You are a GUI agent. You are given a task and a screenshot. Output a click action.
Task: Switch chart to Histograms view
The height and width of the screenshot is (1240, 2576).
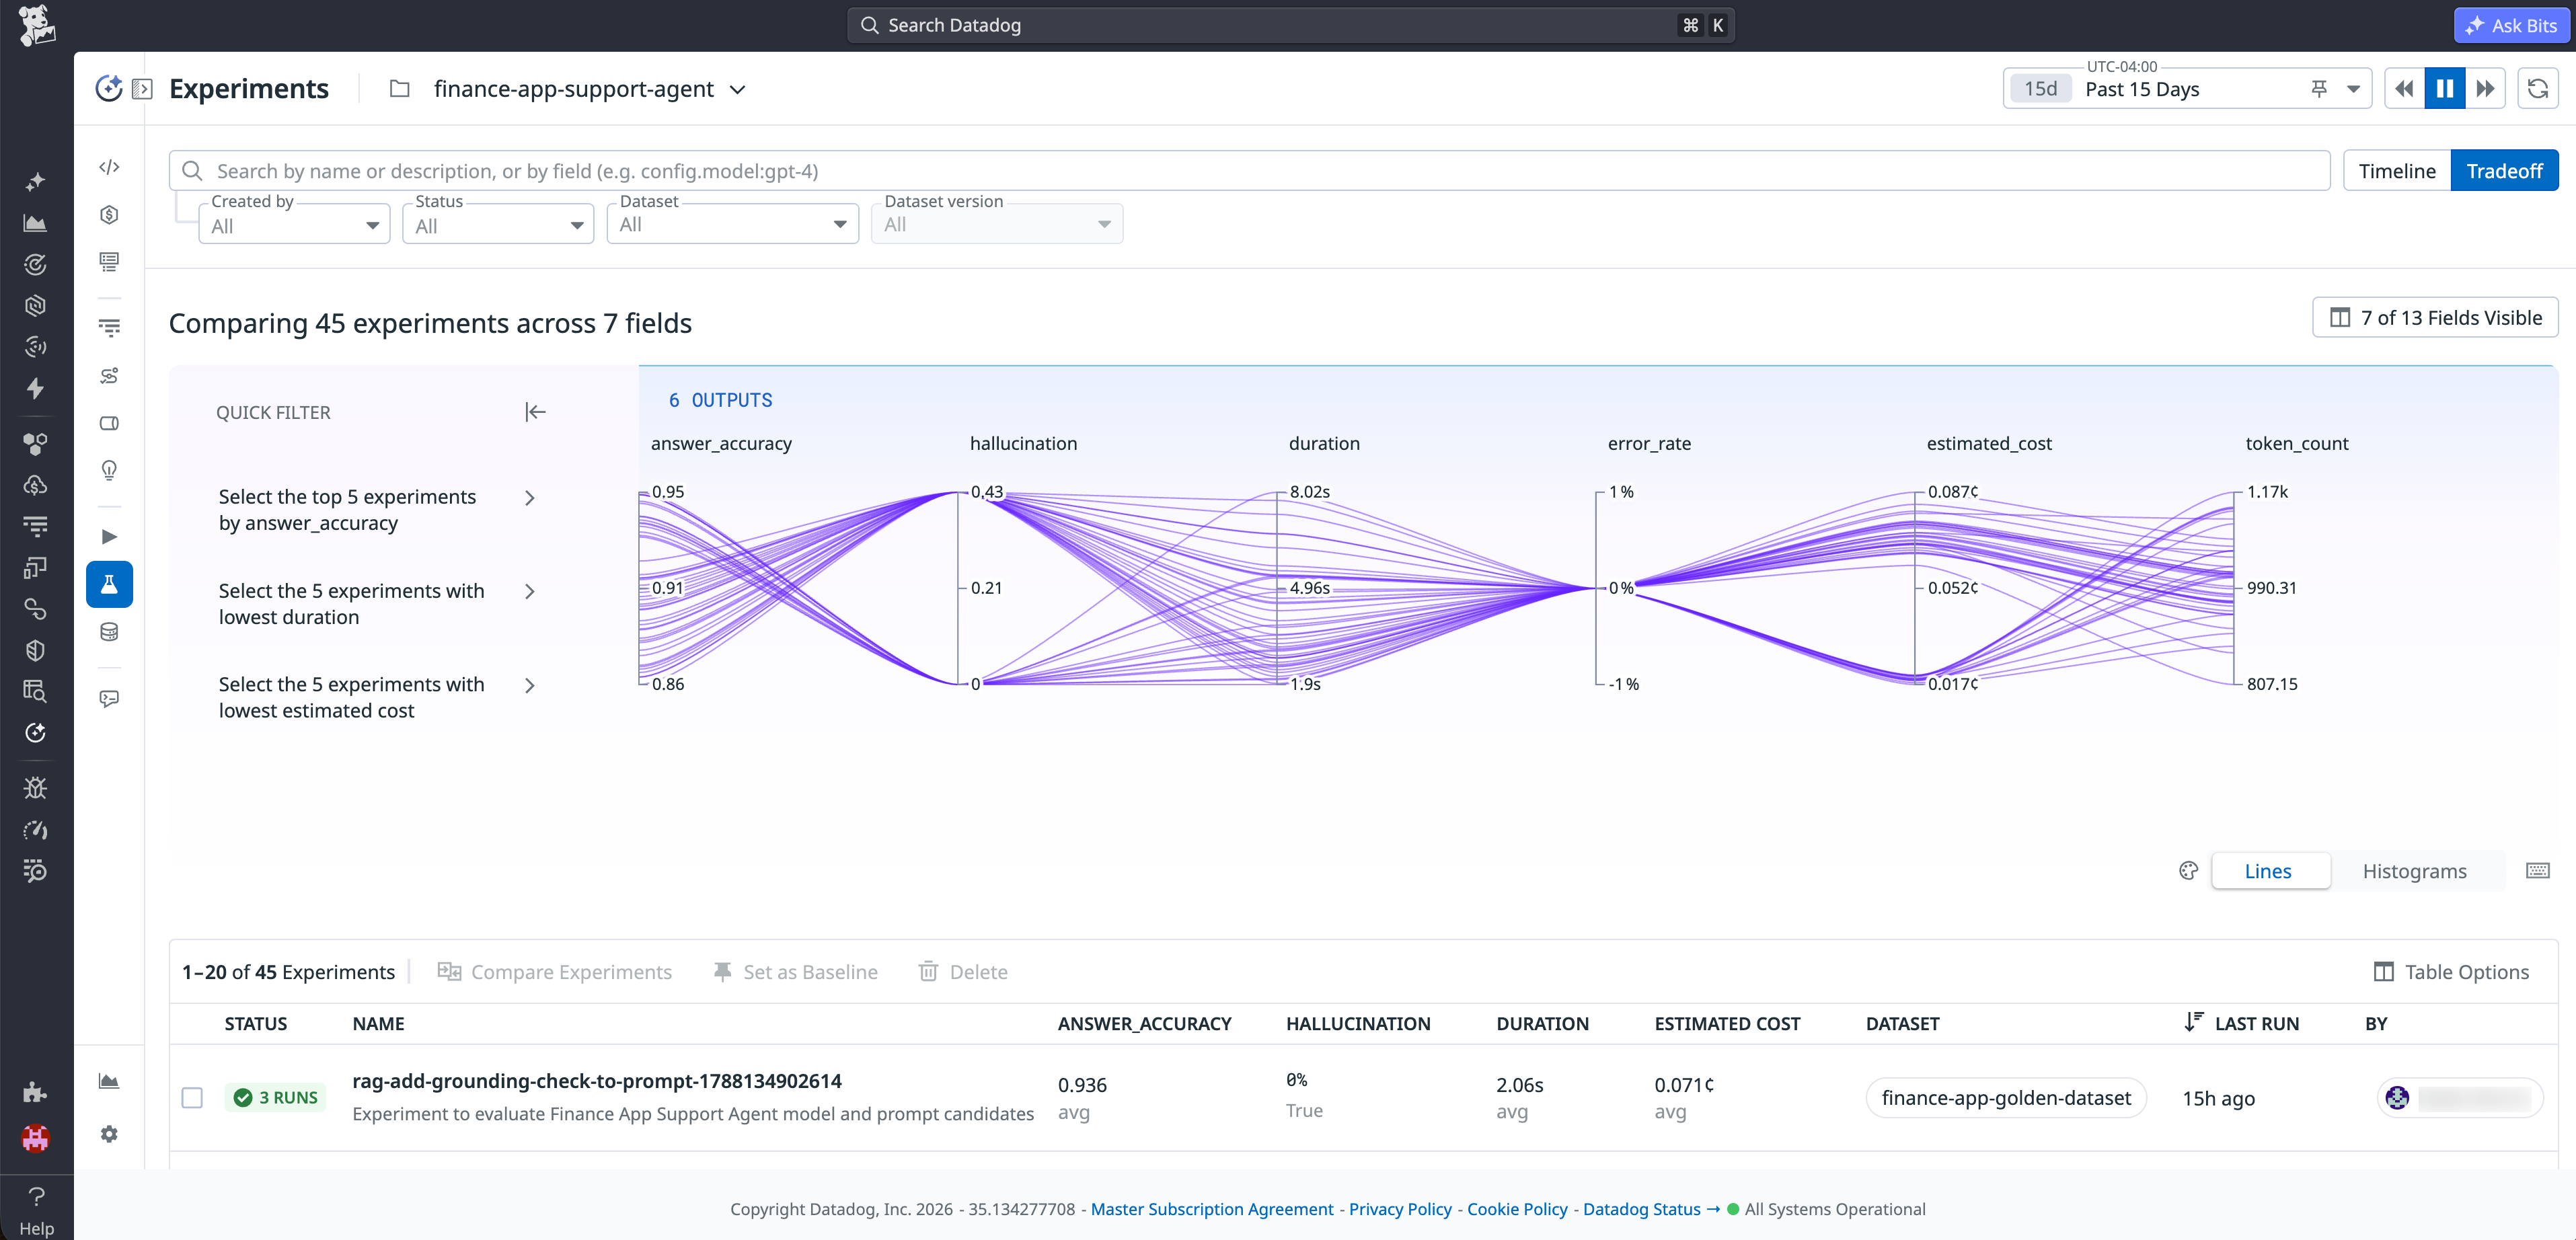(2415, 871)
